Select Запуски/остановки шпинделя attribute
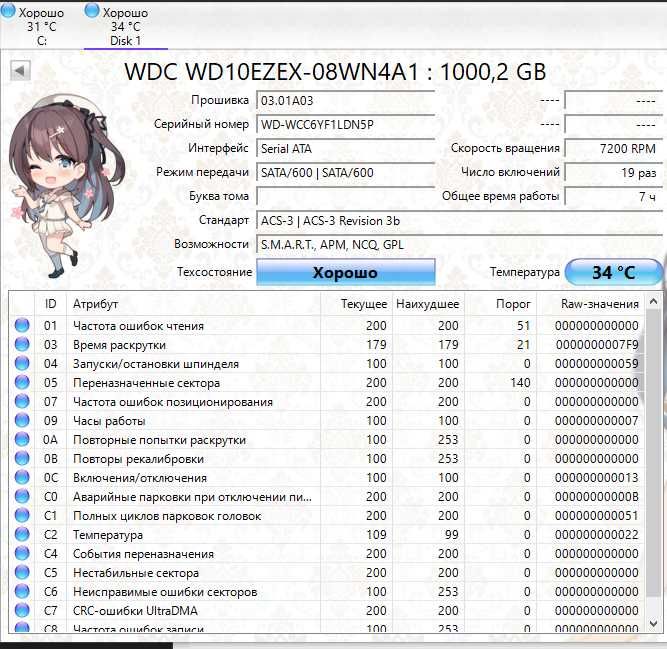Image resolution: width=667 pixels, height=649 pixels. [x=156, y=364]
